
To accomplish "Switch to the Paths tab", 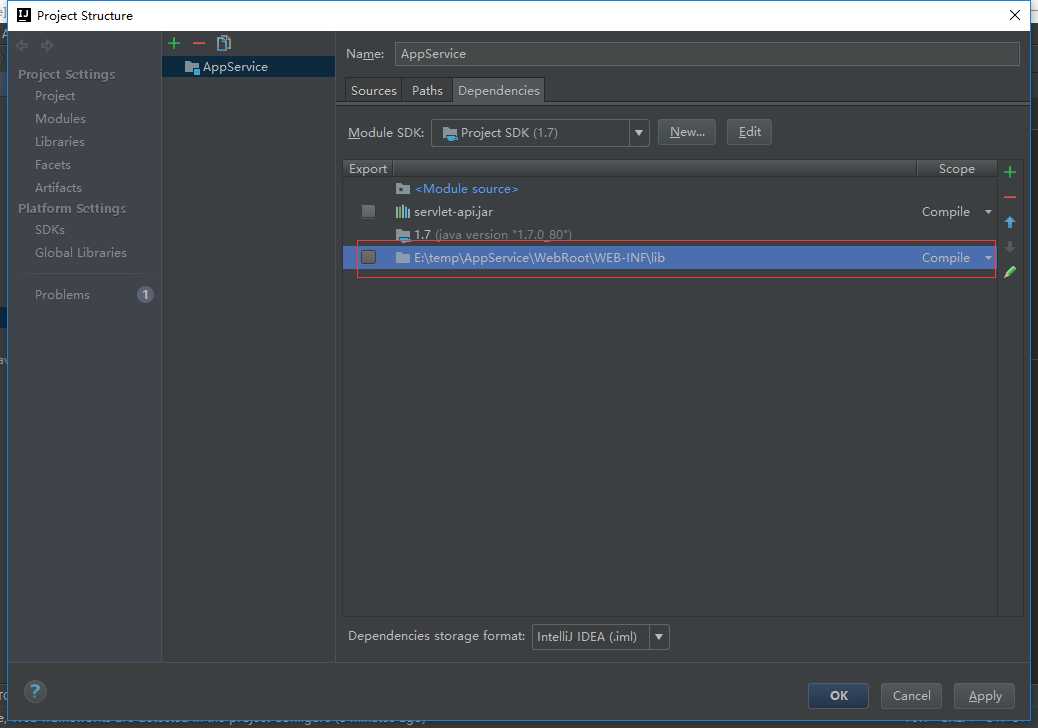I will [x=427, y=91].
